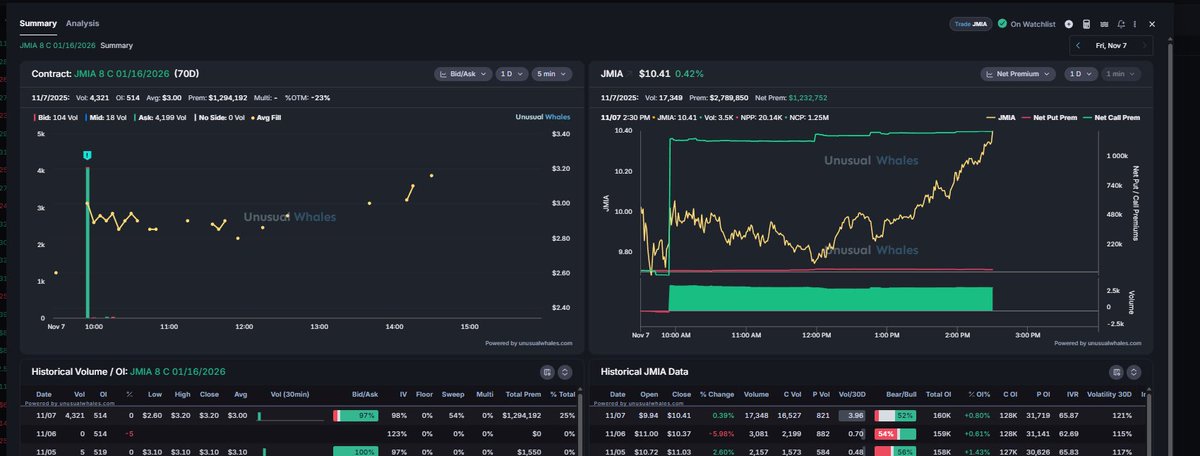Toggle the On Watchlist checkmark
Viewport: 1200px width, 456px height.
point(1002,23)
